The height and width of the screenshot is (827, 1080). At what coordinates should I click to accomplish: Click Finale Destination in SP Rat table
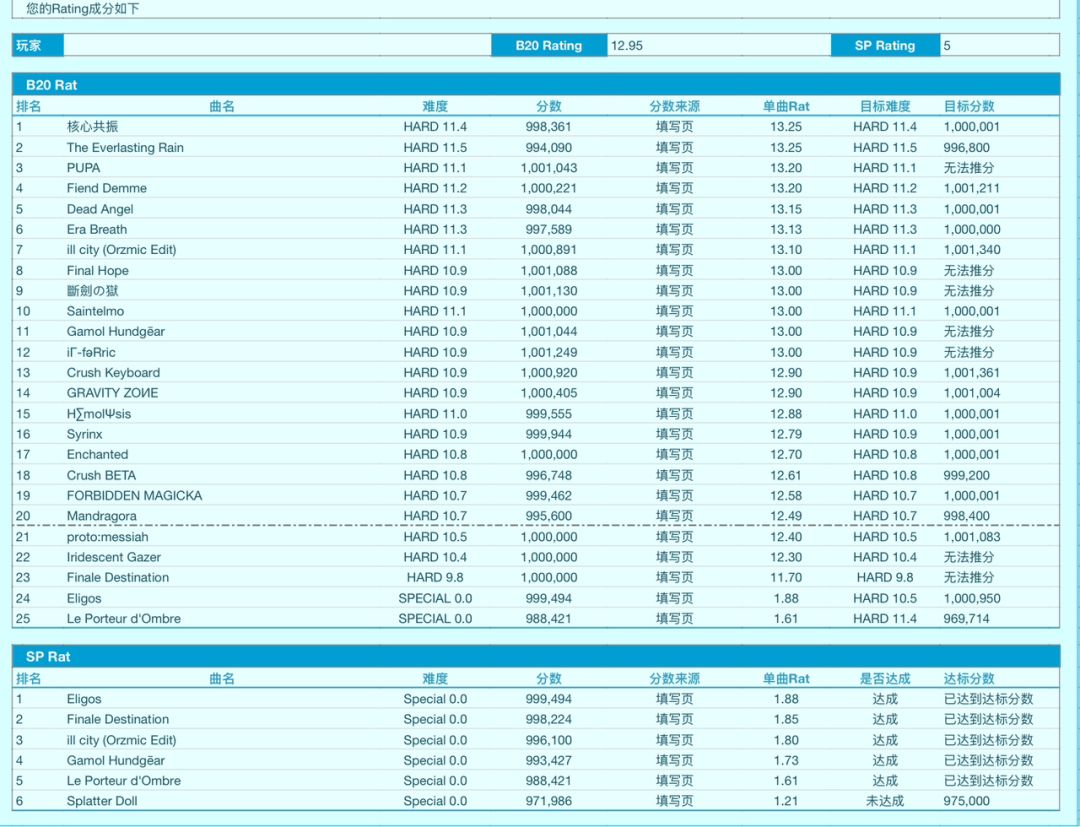point(118,719)
